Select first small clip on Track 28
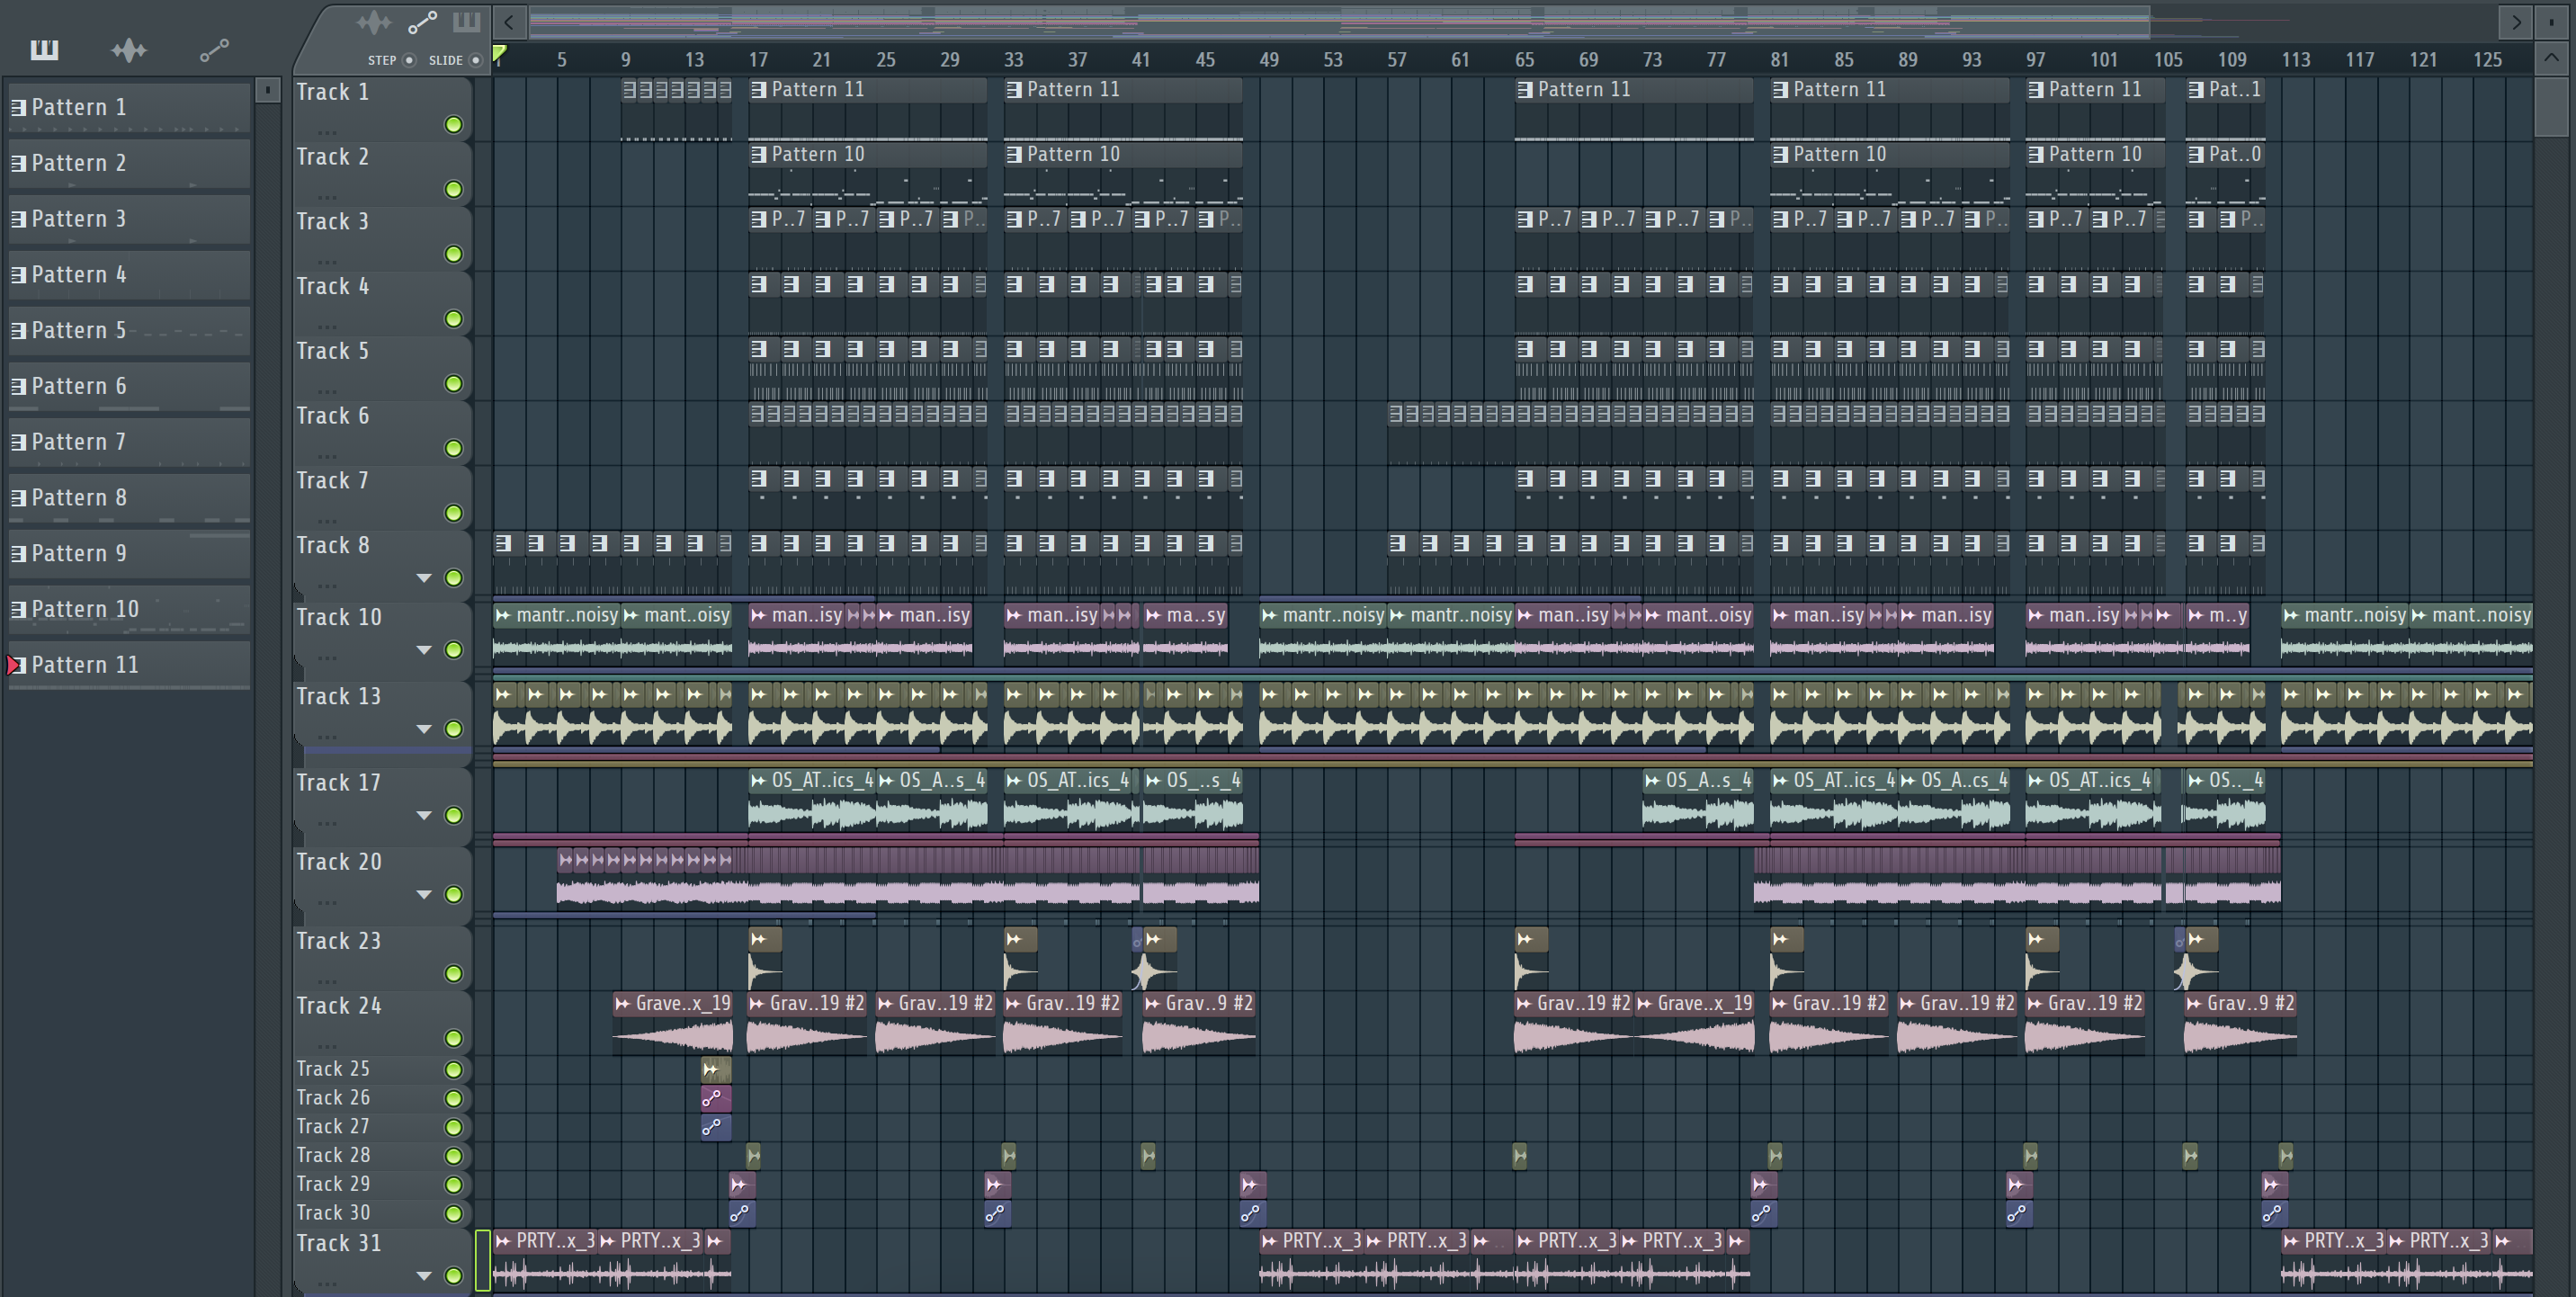Image resolution: width=2576 pixels, height=1297 pixels. (754, 1156)
